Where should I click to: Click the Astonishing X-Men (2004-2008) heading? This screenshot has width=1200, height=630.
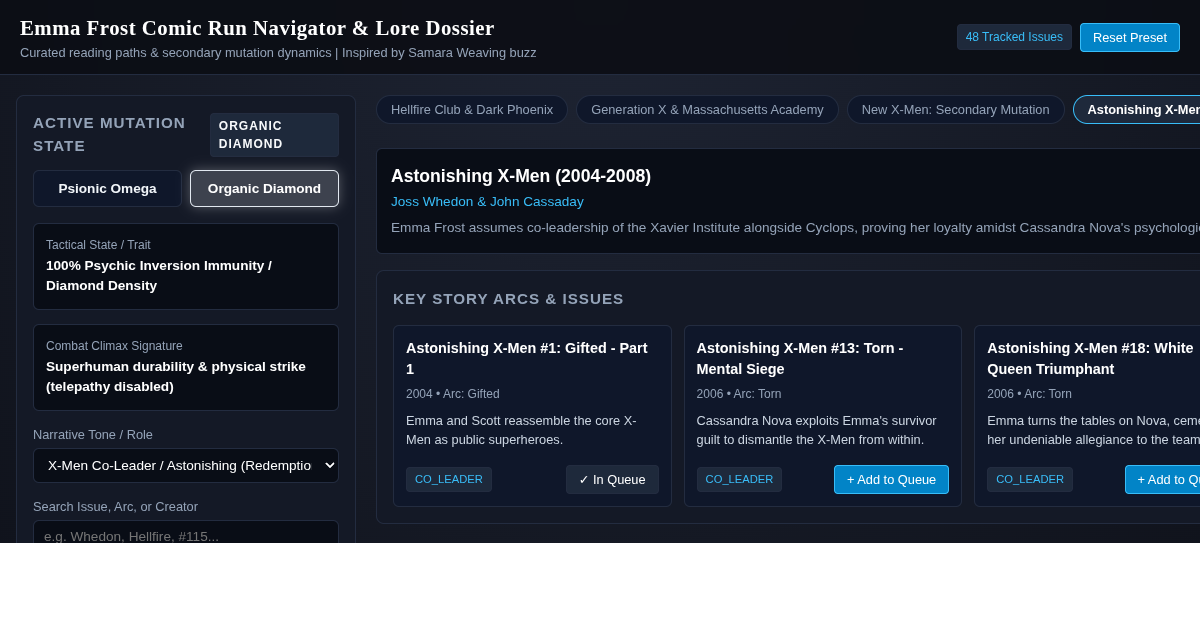(521, 176)
